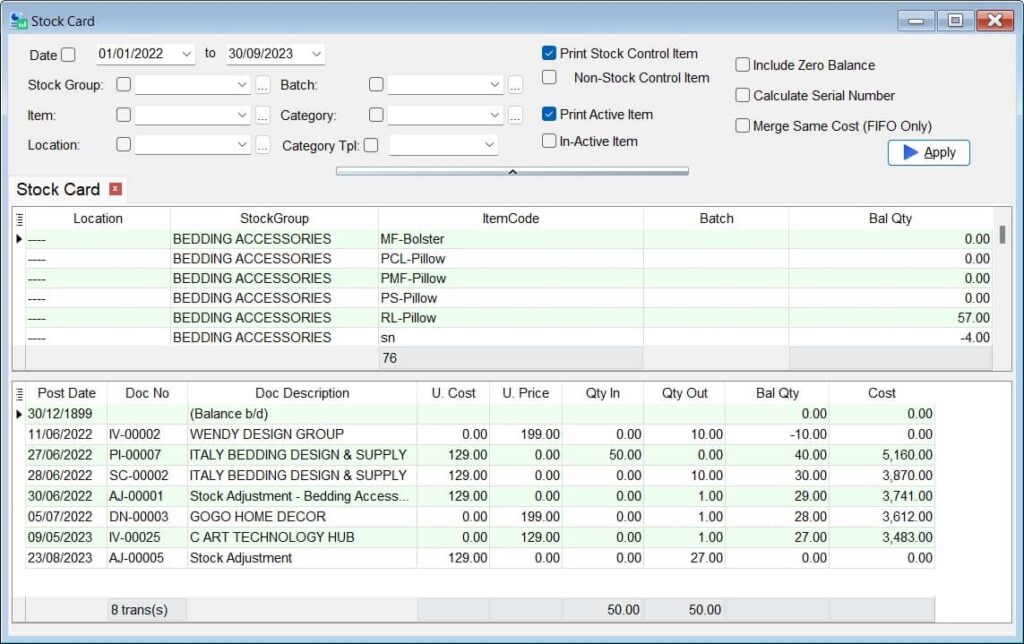Enable Merge Same Cost (FIFO Only)
Screen dimensions: 1024x644
[x=742, y=125]
